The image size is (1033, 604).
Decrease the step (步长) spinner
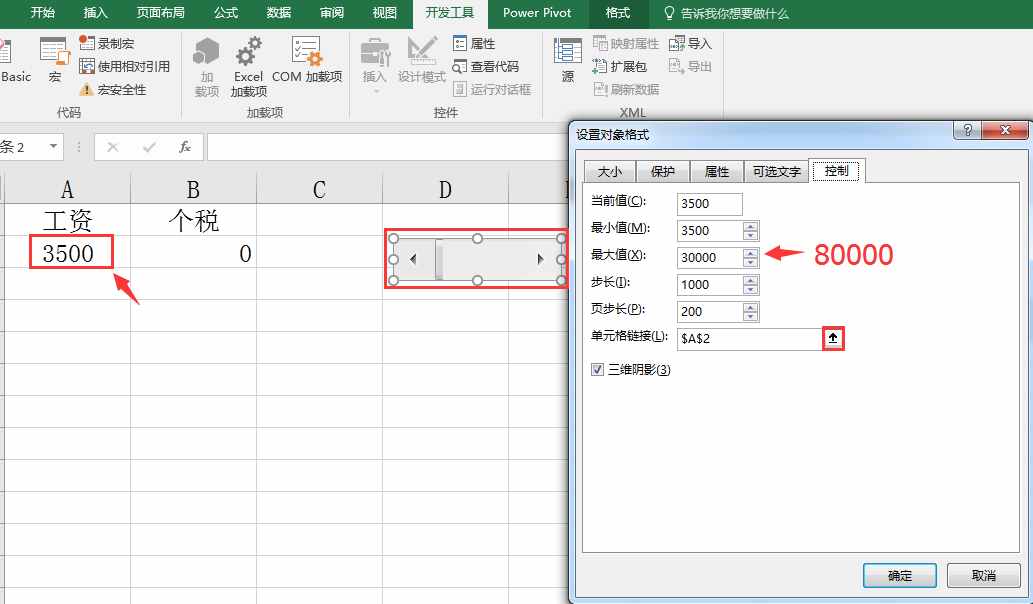tap(750, 289)
